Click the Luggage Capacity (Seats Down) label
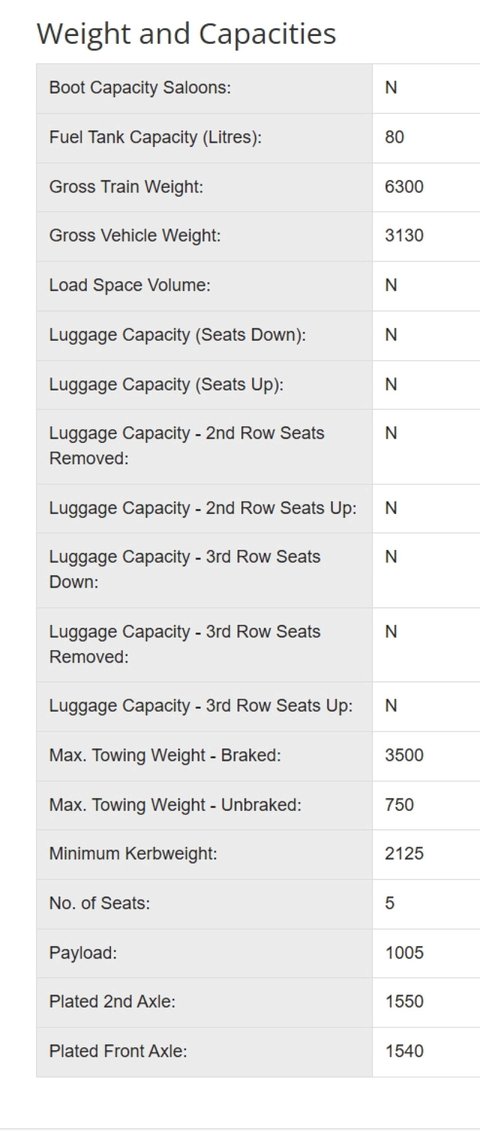 click(x=178, y=335)
